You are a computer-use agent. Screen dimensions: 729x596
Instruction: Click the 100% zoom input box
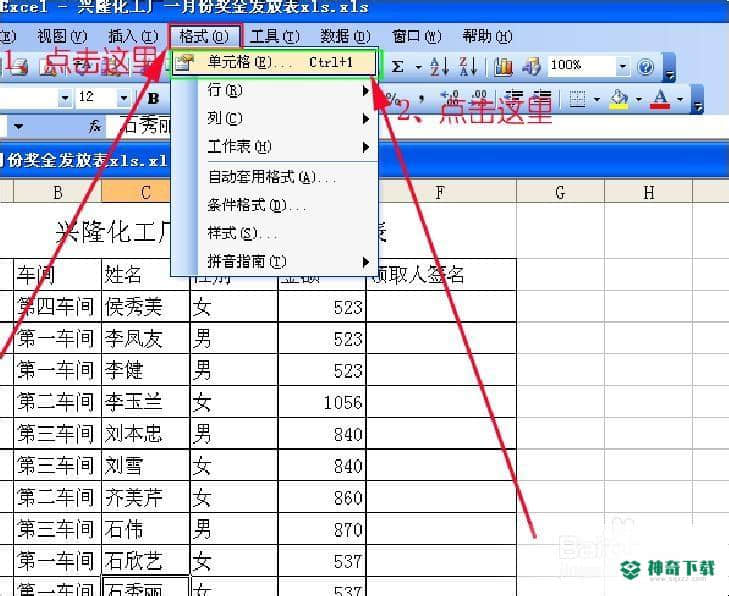[x=582, y=66]
